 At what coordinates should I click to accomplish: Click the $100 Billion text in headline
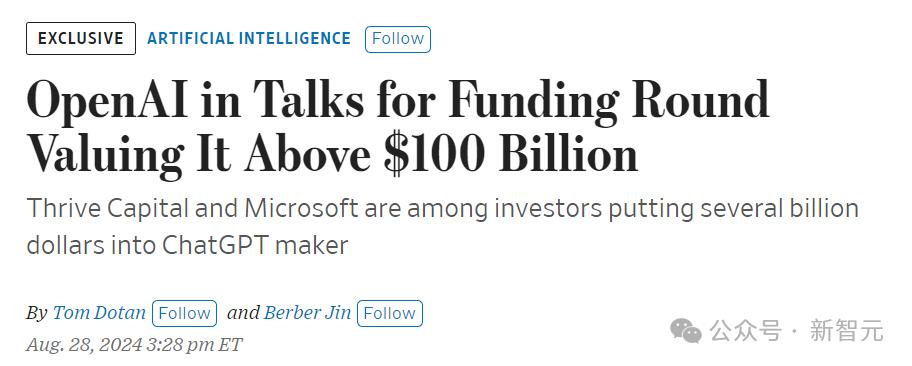coord(511,154)
